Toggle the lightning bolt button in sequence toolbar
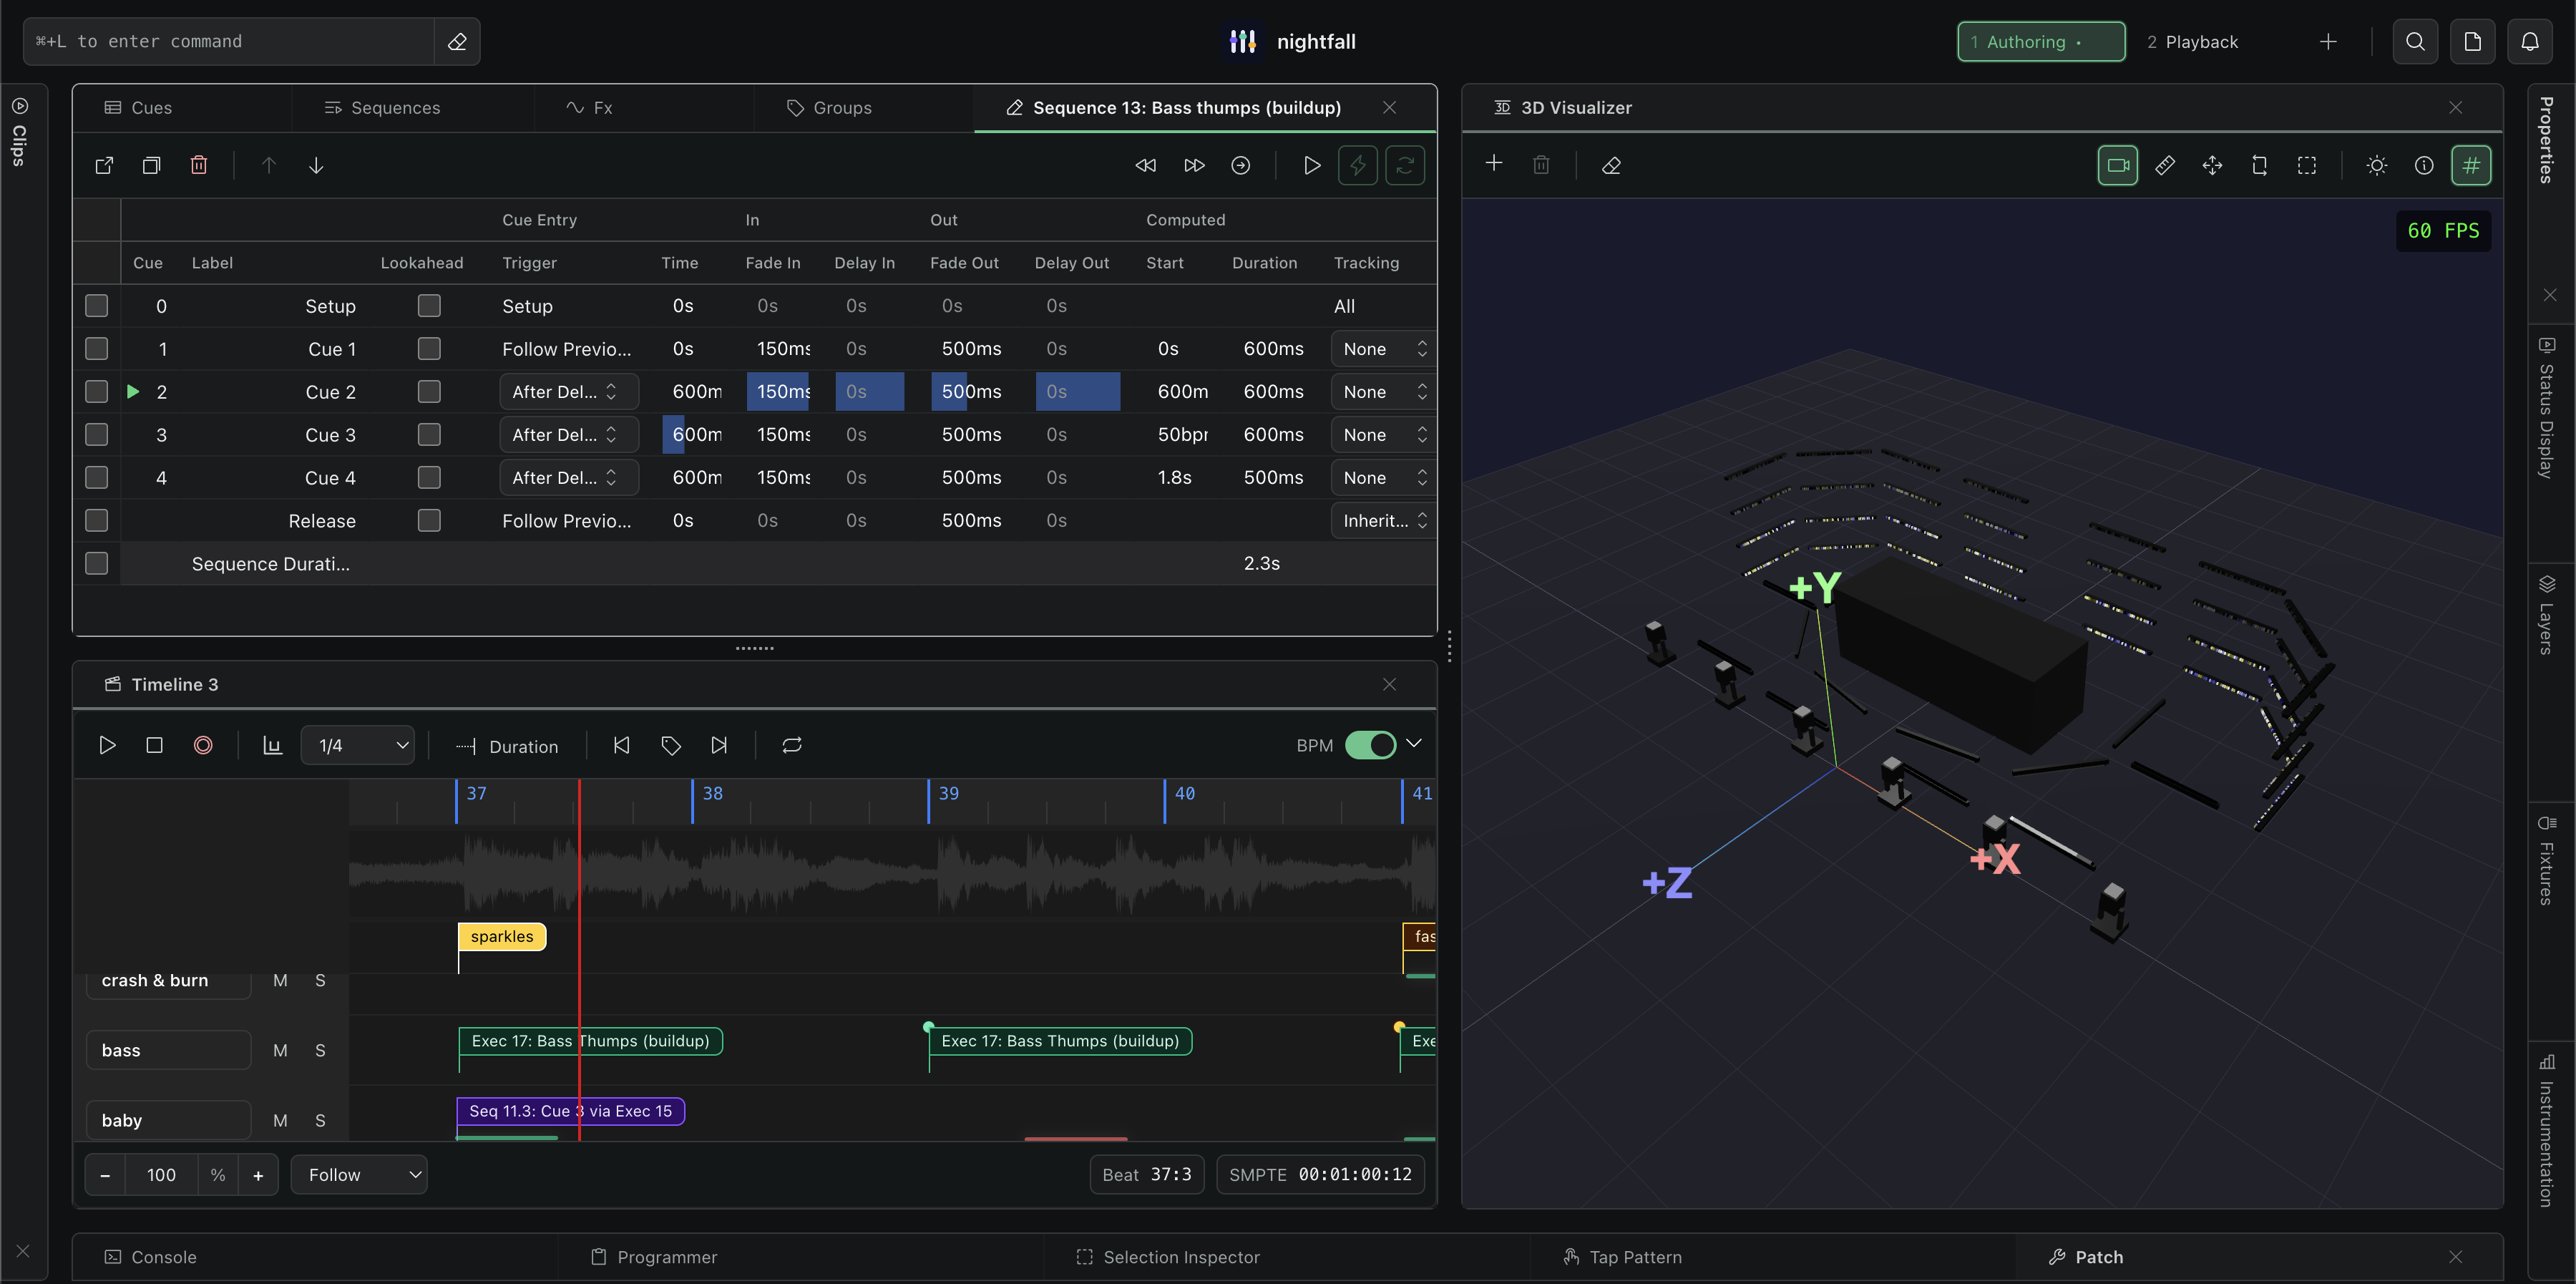This screenshot has width=2576, height=1284. coord(1358,165)
